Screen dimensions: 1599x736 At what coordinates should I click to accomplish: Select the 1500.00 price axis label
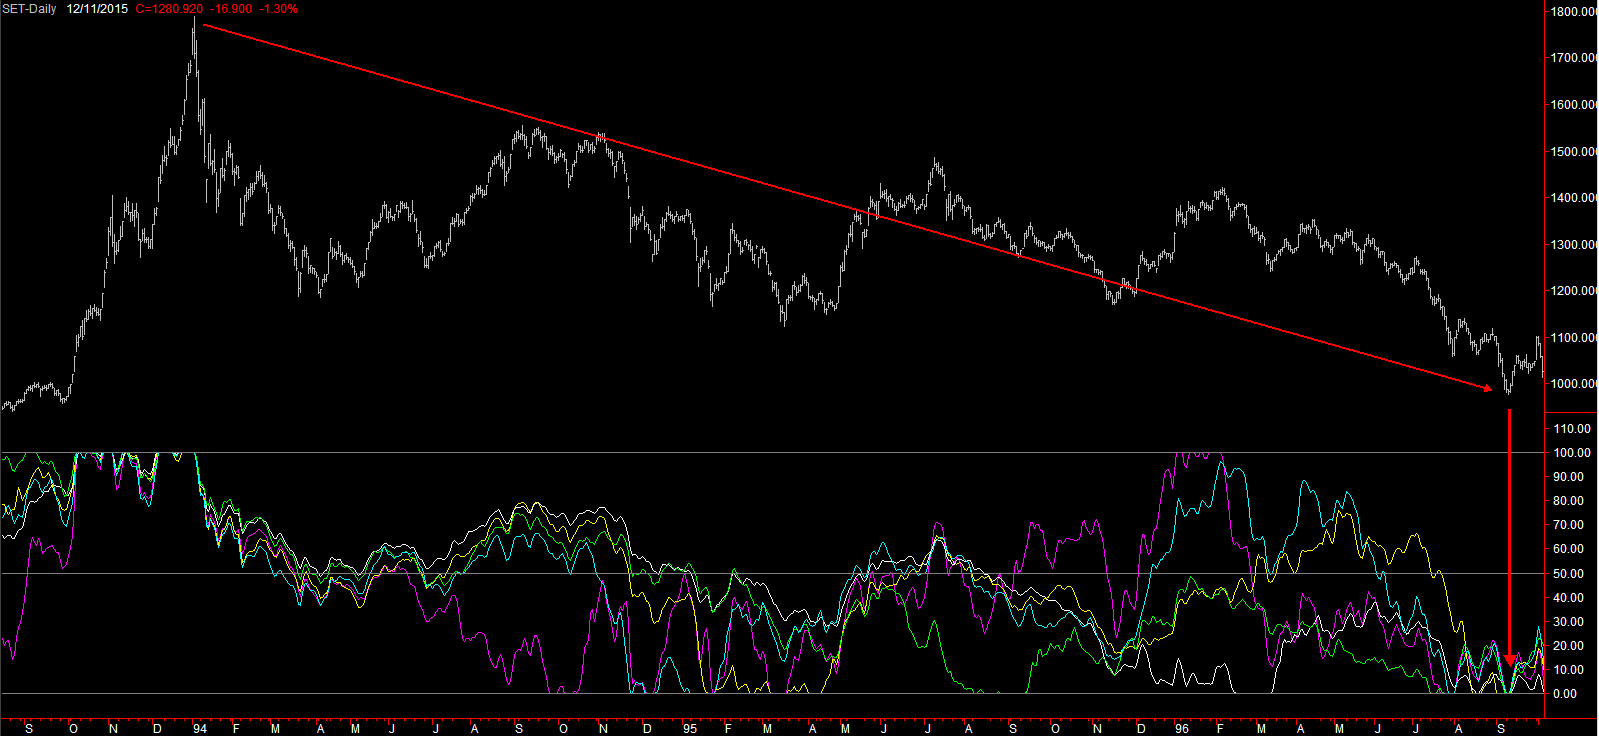pyautogui.click(x=1574, y=152)
